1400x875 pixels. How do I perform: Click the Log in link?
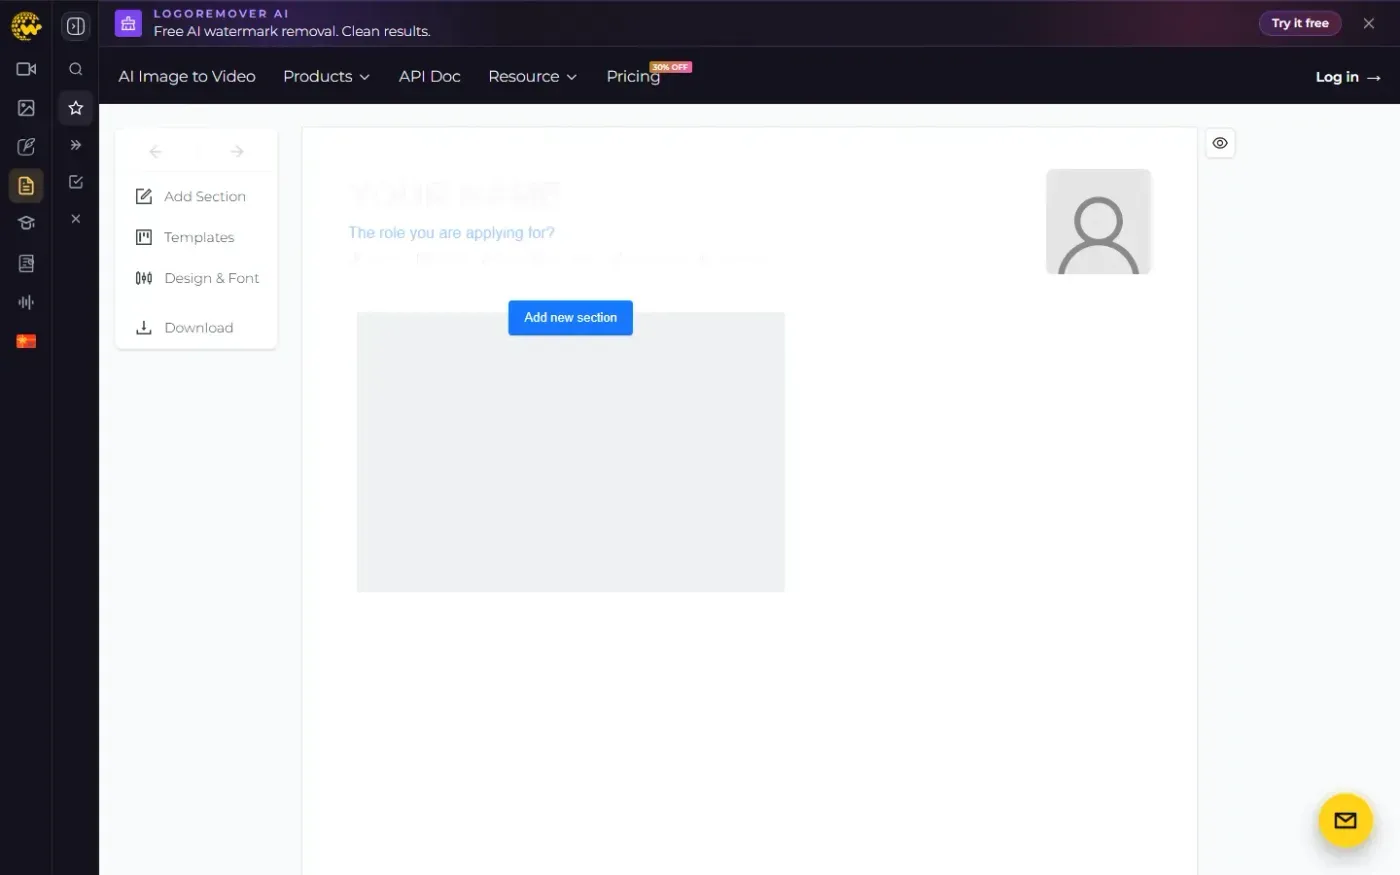point(1348,77)
